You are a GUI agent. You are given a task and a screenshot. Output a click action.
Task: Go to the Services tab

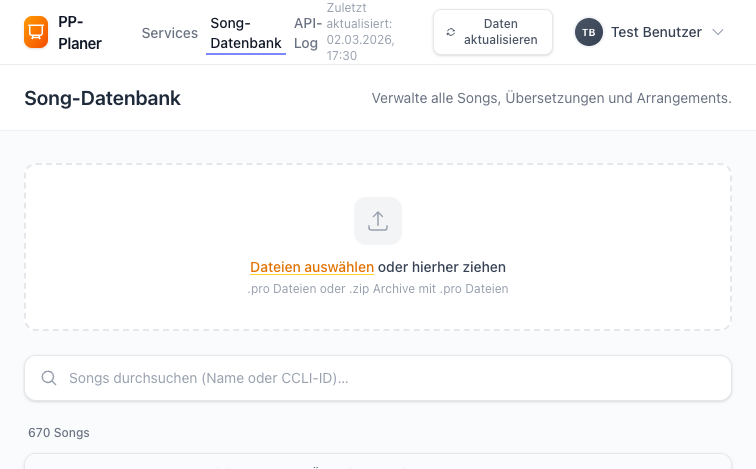pyautogui.click(x=170, y=33)
